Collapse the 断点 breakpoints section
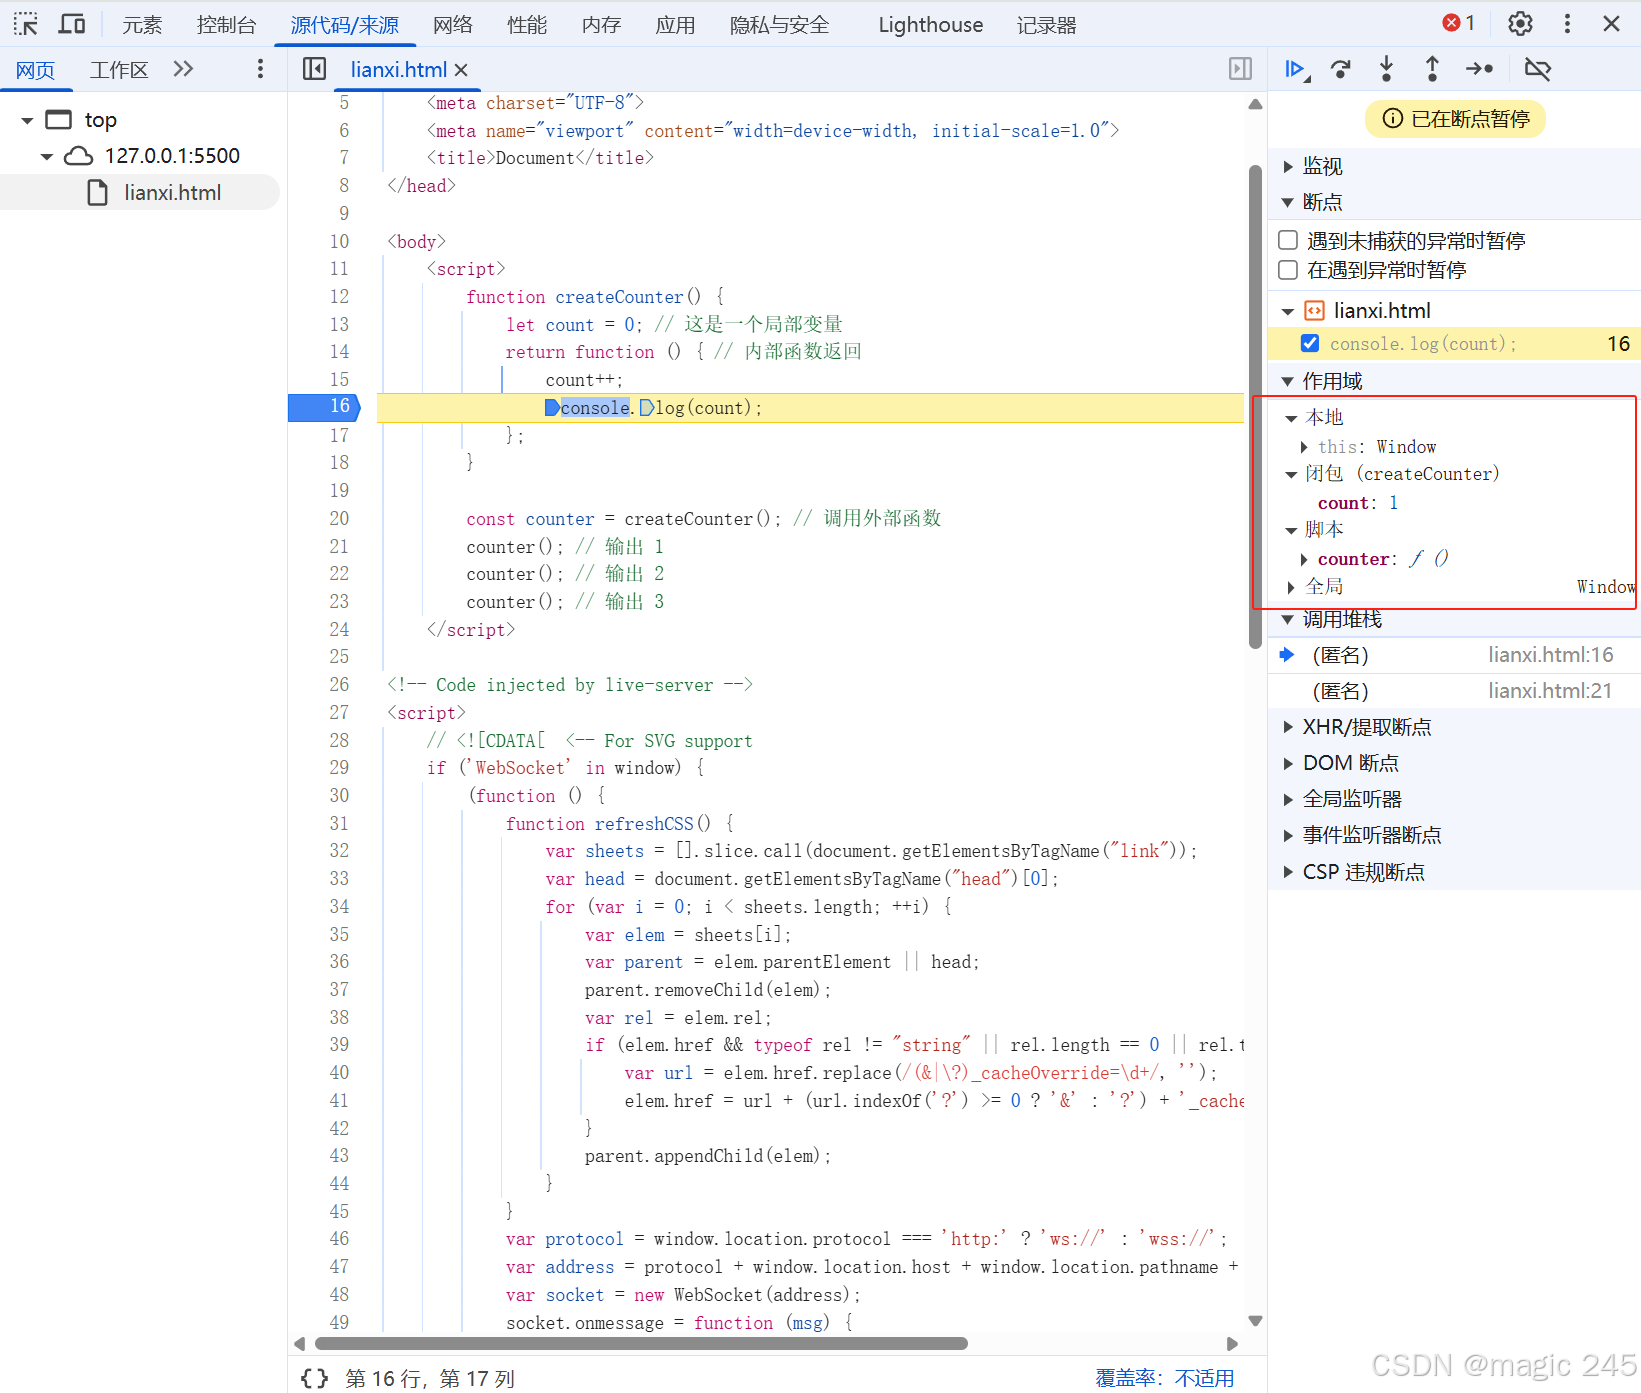This screenshot has width=1641, height=1393. tap(1288, 202)
